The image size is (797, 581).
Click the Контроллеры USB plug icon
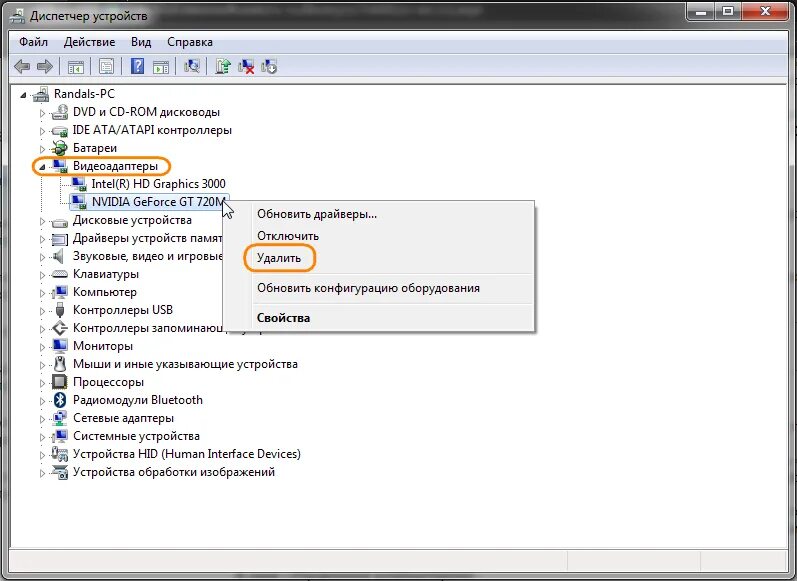[x=59, y=310]
